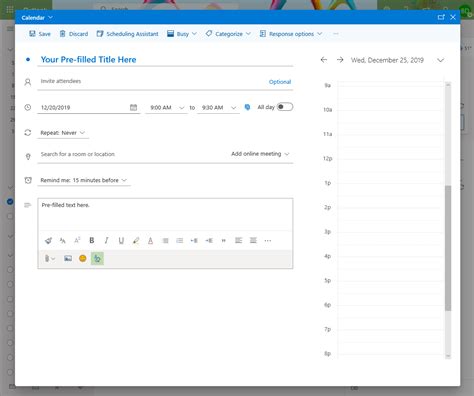Open the attach file paperclip menu

(x=49, y=258)
